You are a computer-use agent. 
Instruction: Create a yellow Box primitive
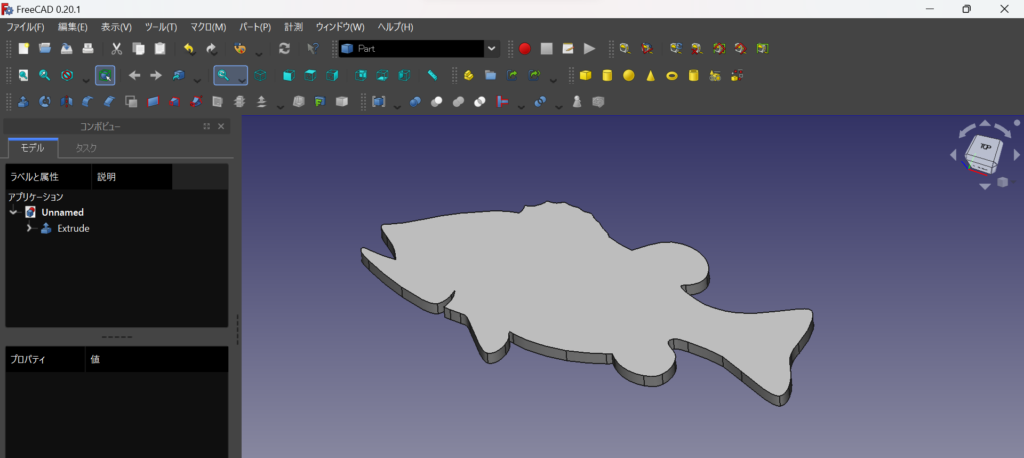(x=586, y=76)
